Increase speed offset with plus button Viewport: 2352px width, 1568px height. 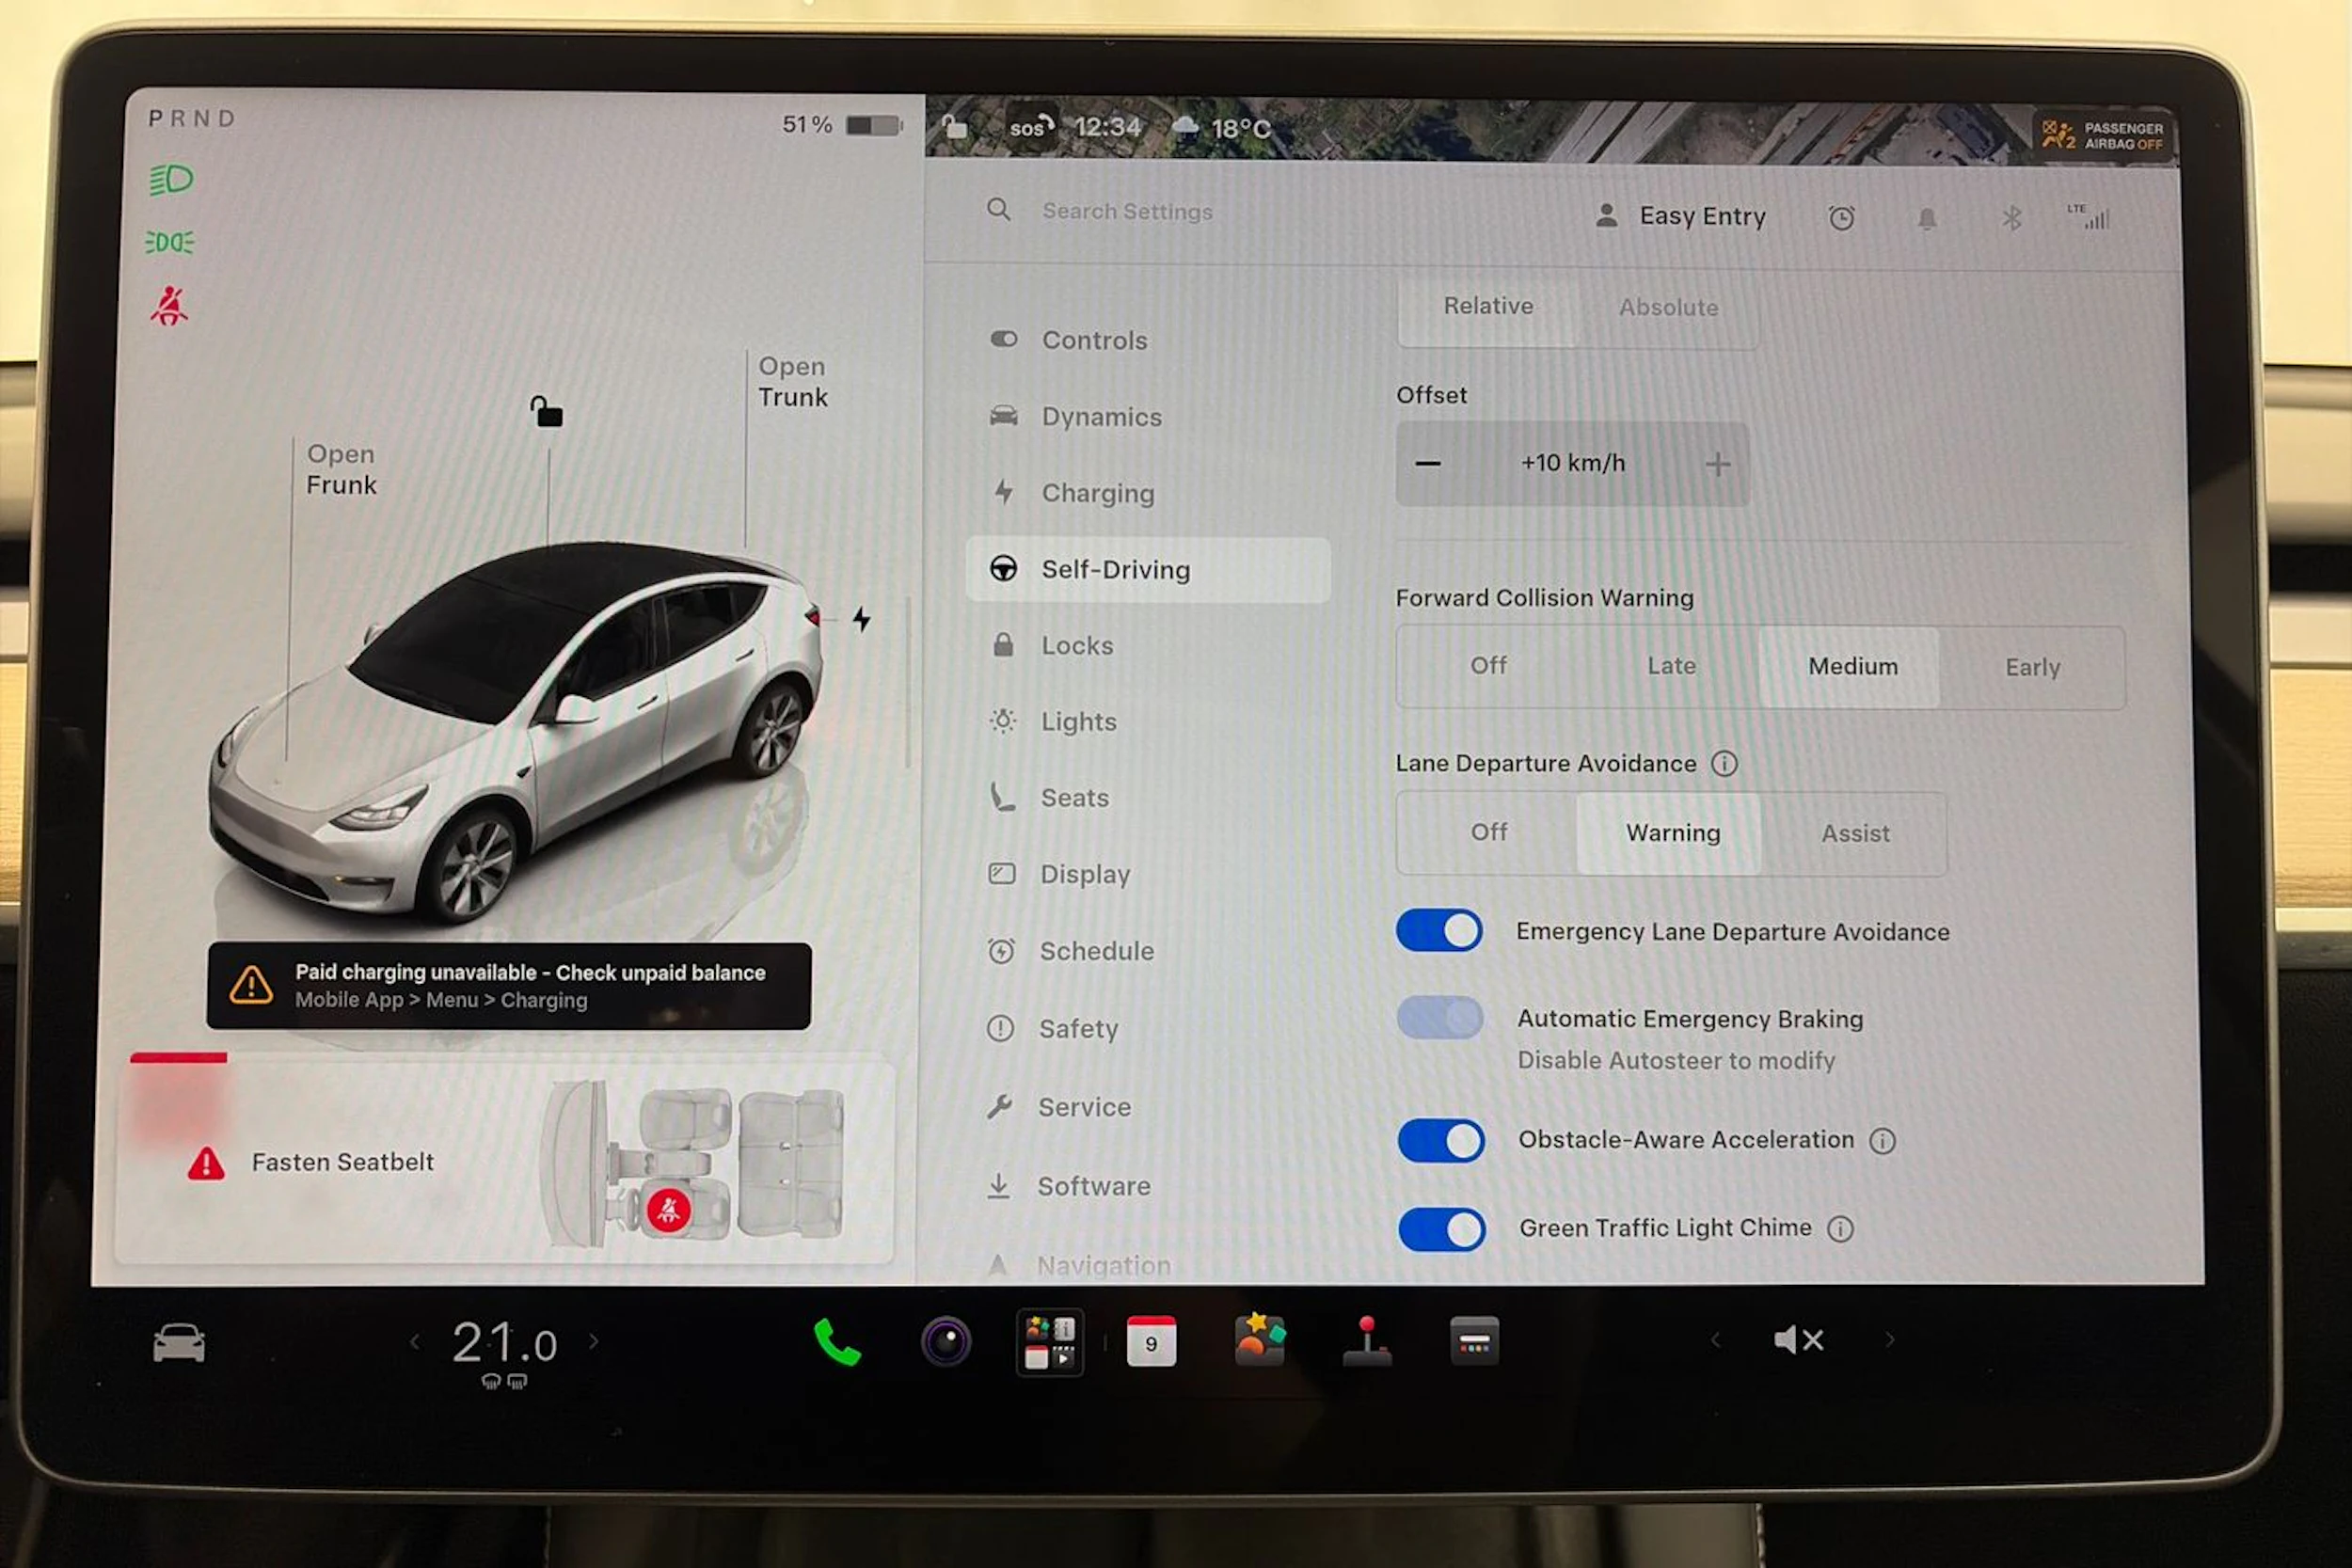1717,464
